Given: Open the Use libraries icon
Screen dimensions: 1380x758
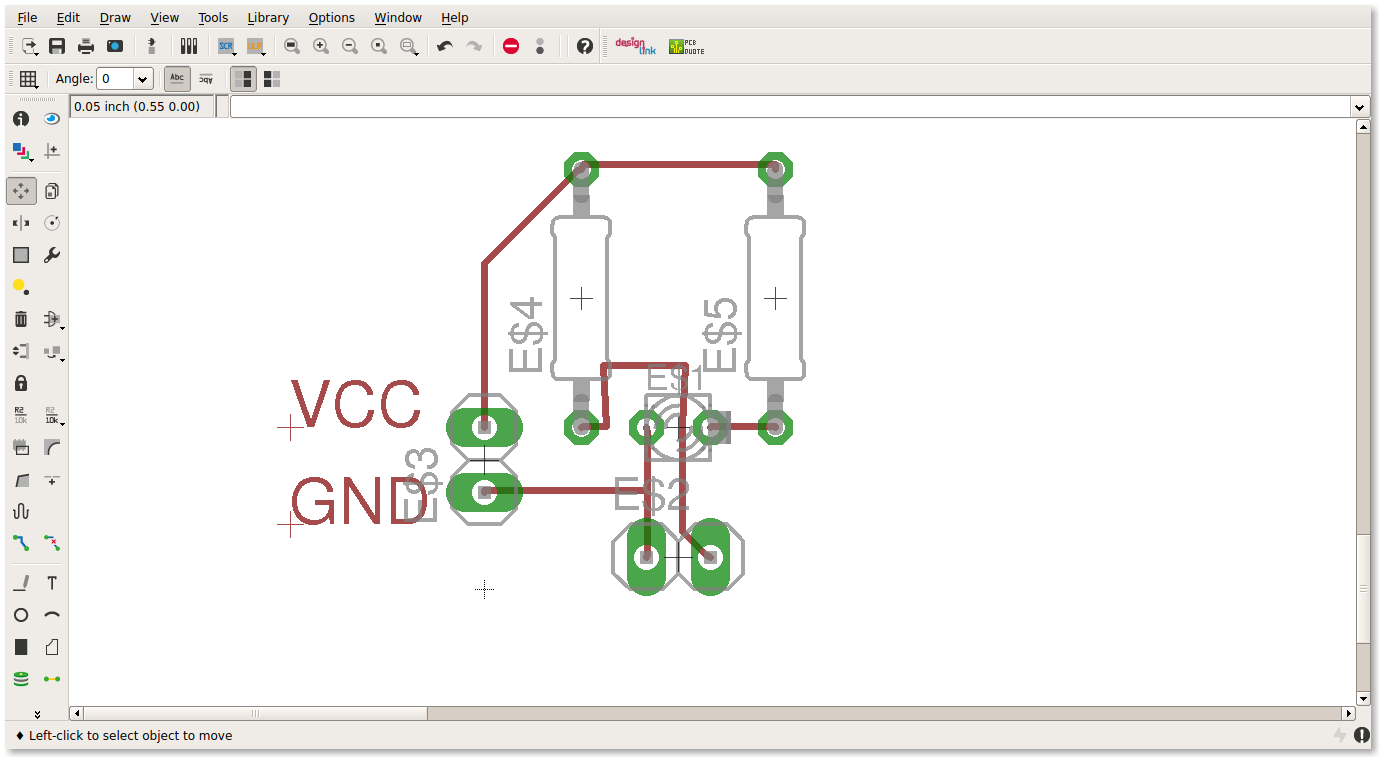Looking at the screenshot, I should click(x=188, y=46).
